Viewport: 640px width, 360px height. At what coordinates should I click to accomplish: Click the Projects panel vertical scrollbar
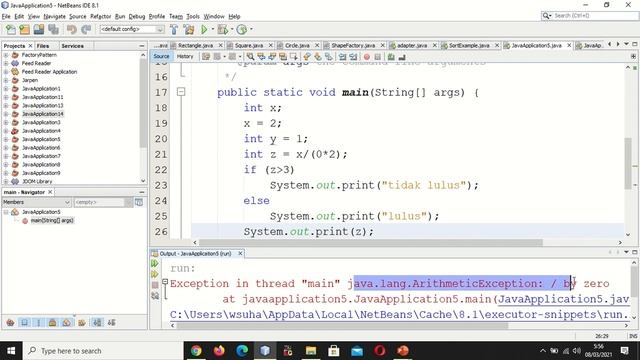143,104
